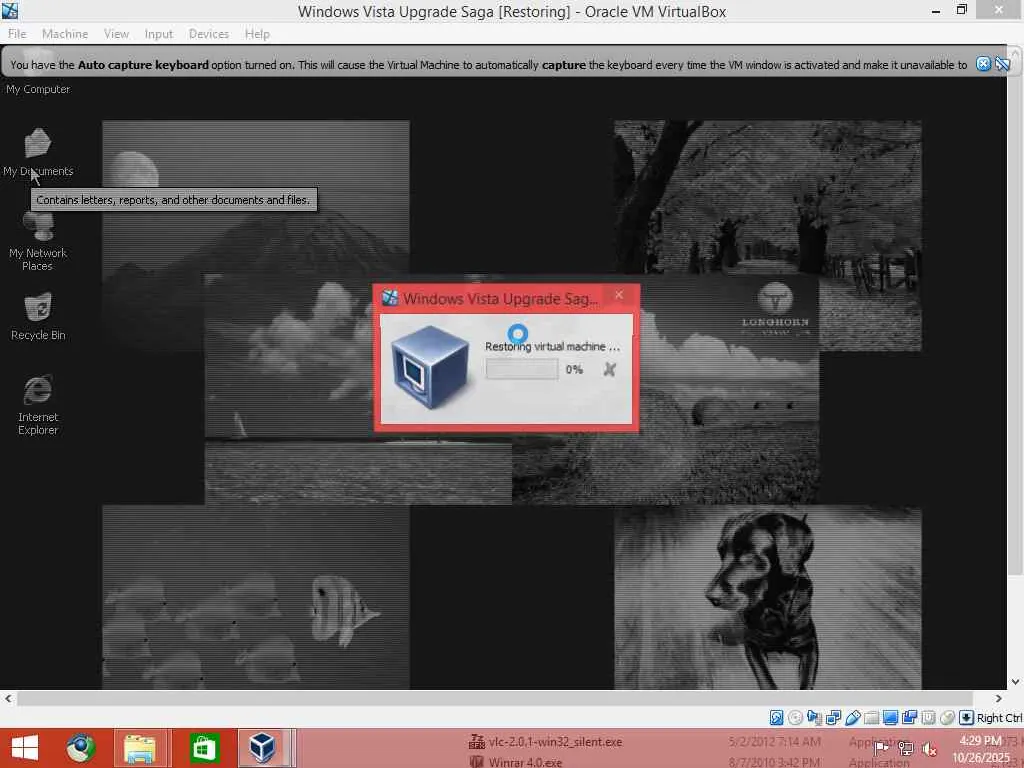Open the Action Center flag icon
Viewport: 1024px width, 768px height.
click(x=880, y=748)
